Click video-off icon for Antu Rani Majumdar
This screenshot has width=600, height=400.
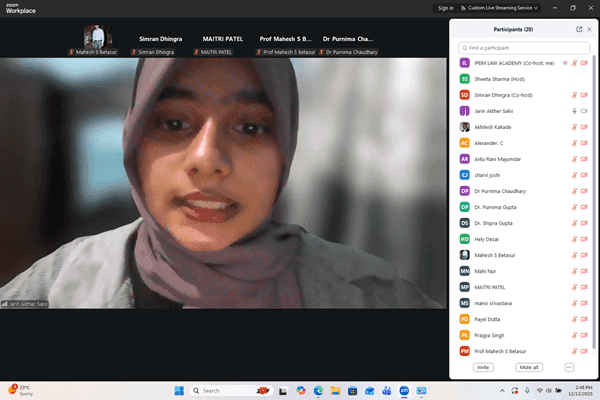584,159
